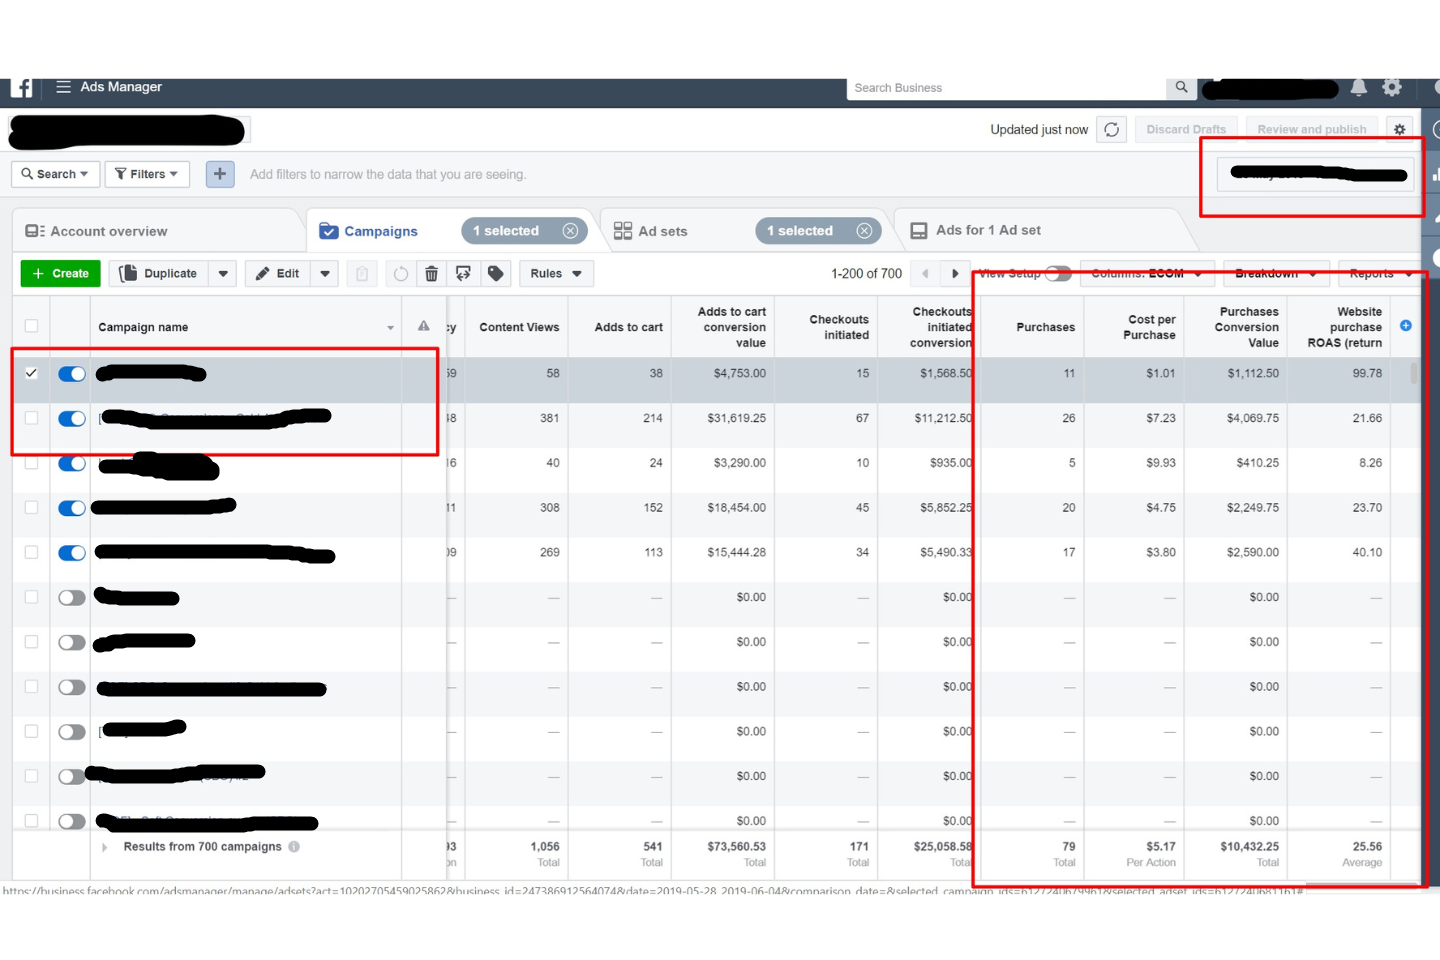
Task: Click the export/share arrows icon
Action: 463,273
